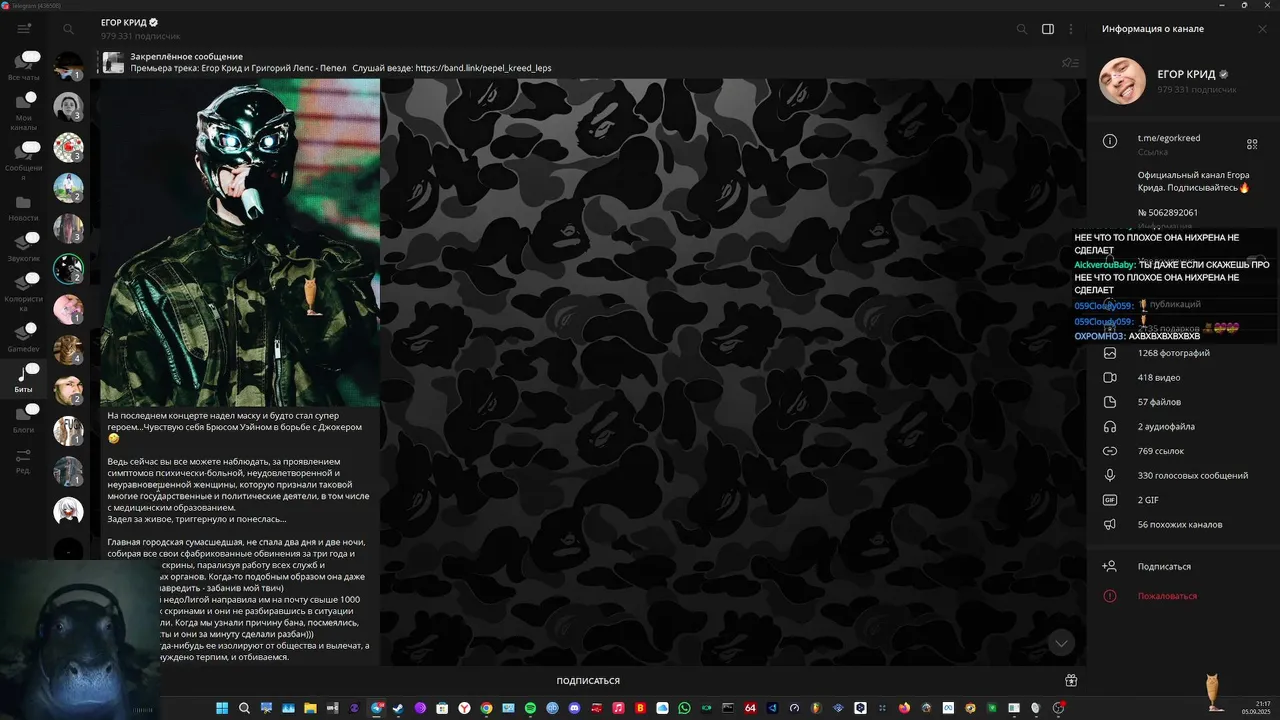Image resolution: width=1280 pixels, height=720 pixels.
Task: Report channel via Пожаловаться
Action: [x=1167, y=596]
